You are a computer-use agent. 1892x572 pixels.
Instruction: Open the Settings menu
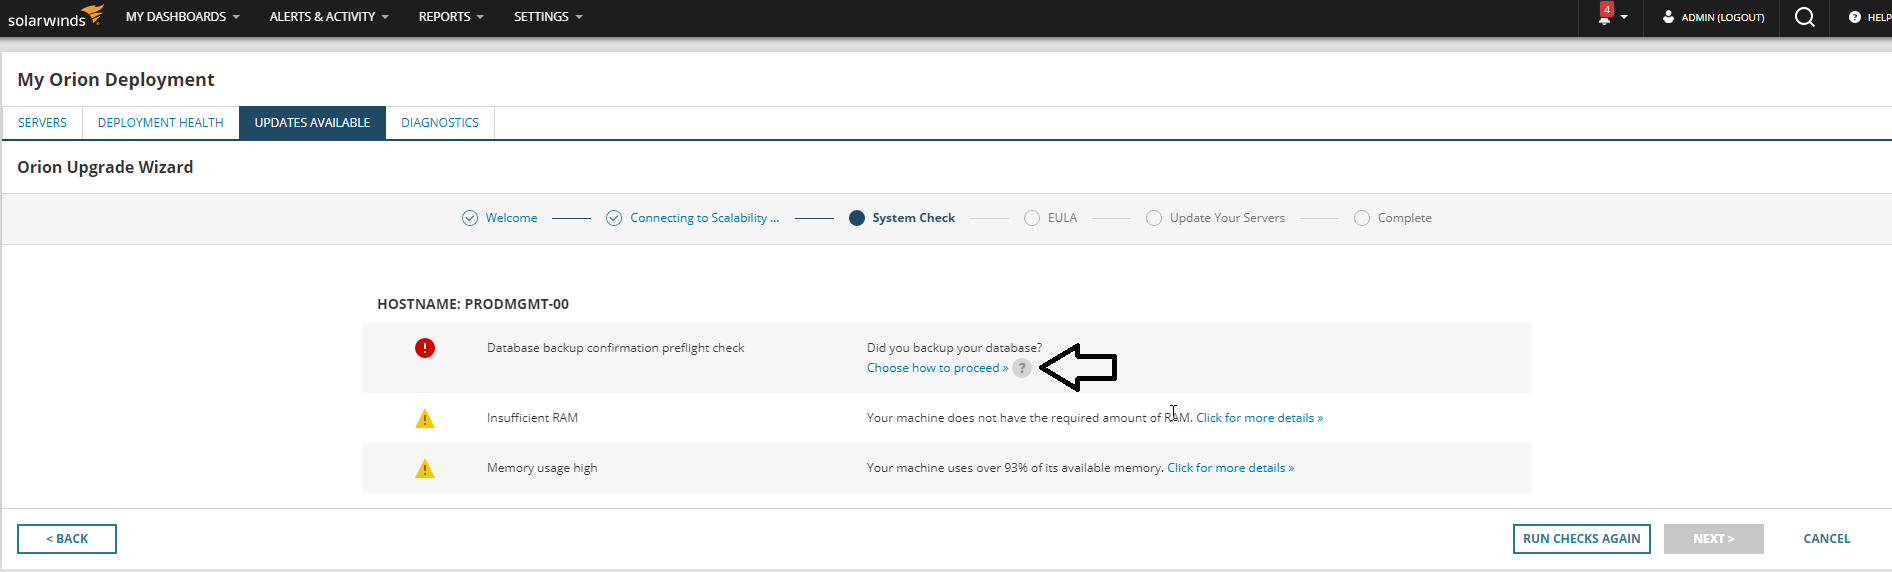pos(548,17)
